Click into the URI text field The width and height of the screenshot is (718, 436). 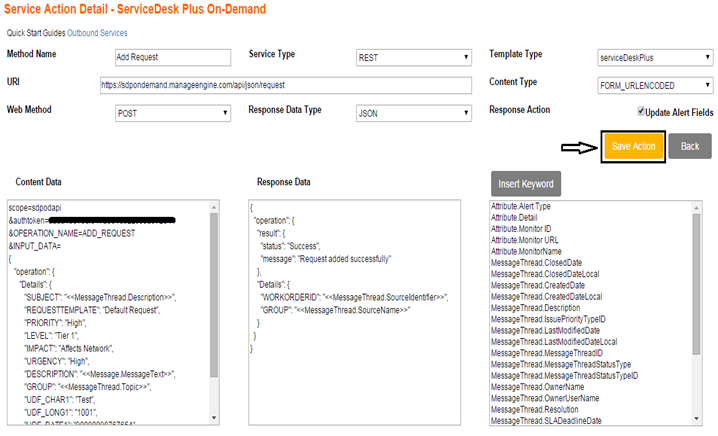(x=285, y=86)
